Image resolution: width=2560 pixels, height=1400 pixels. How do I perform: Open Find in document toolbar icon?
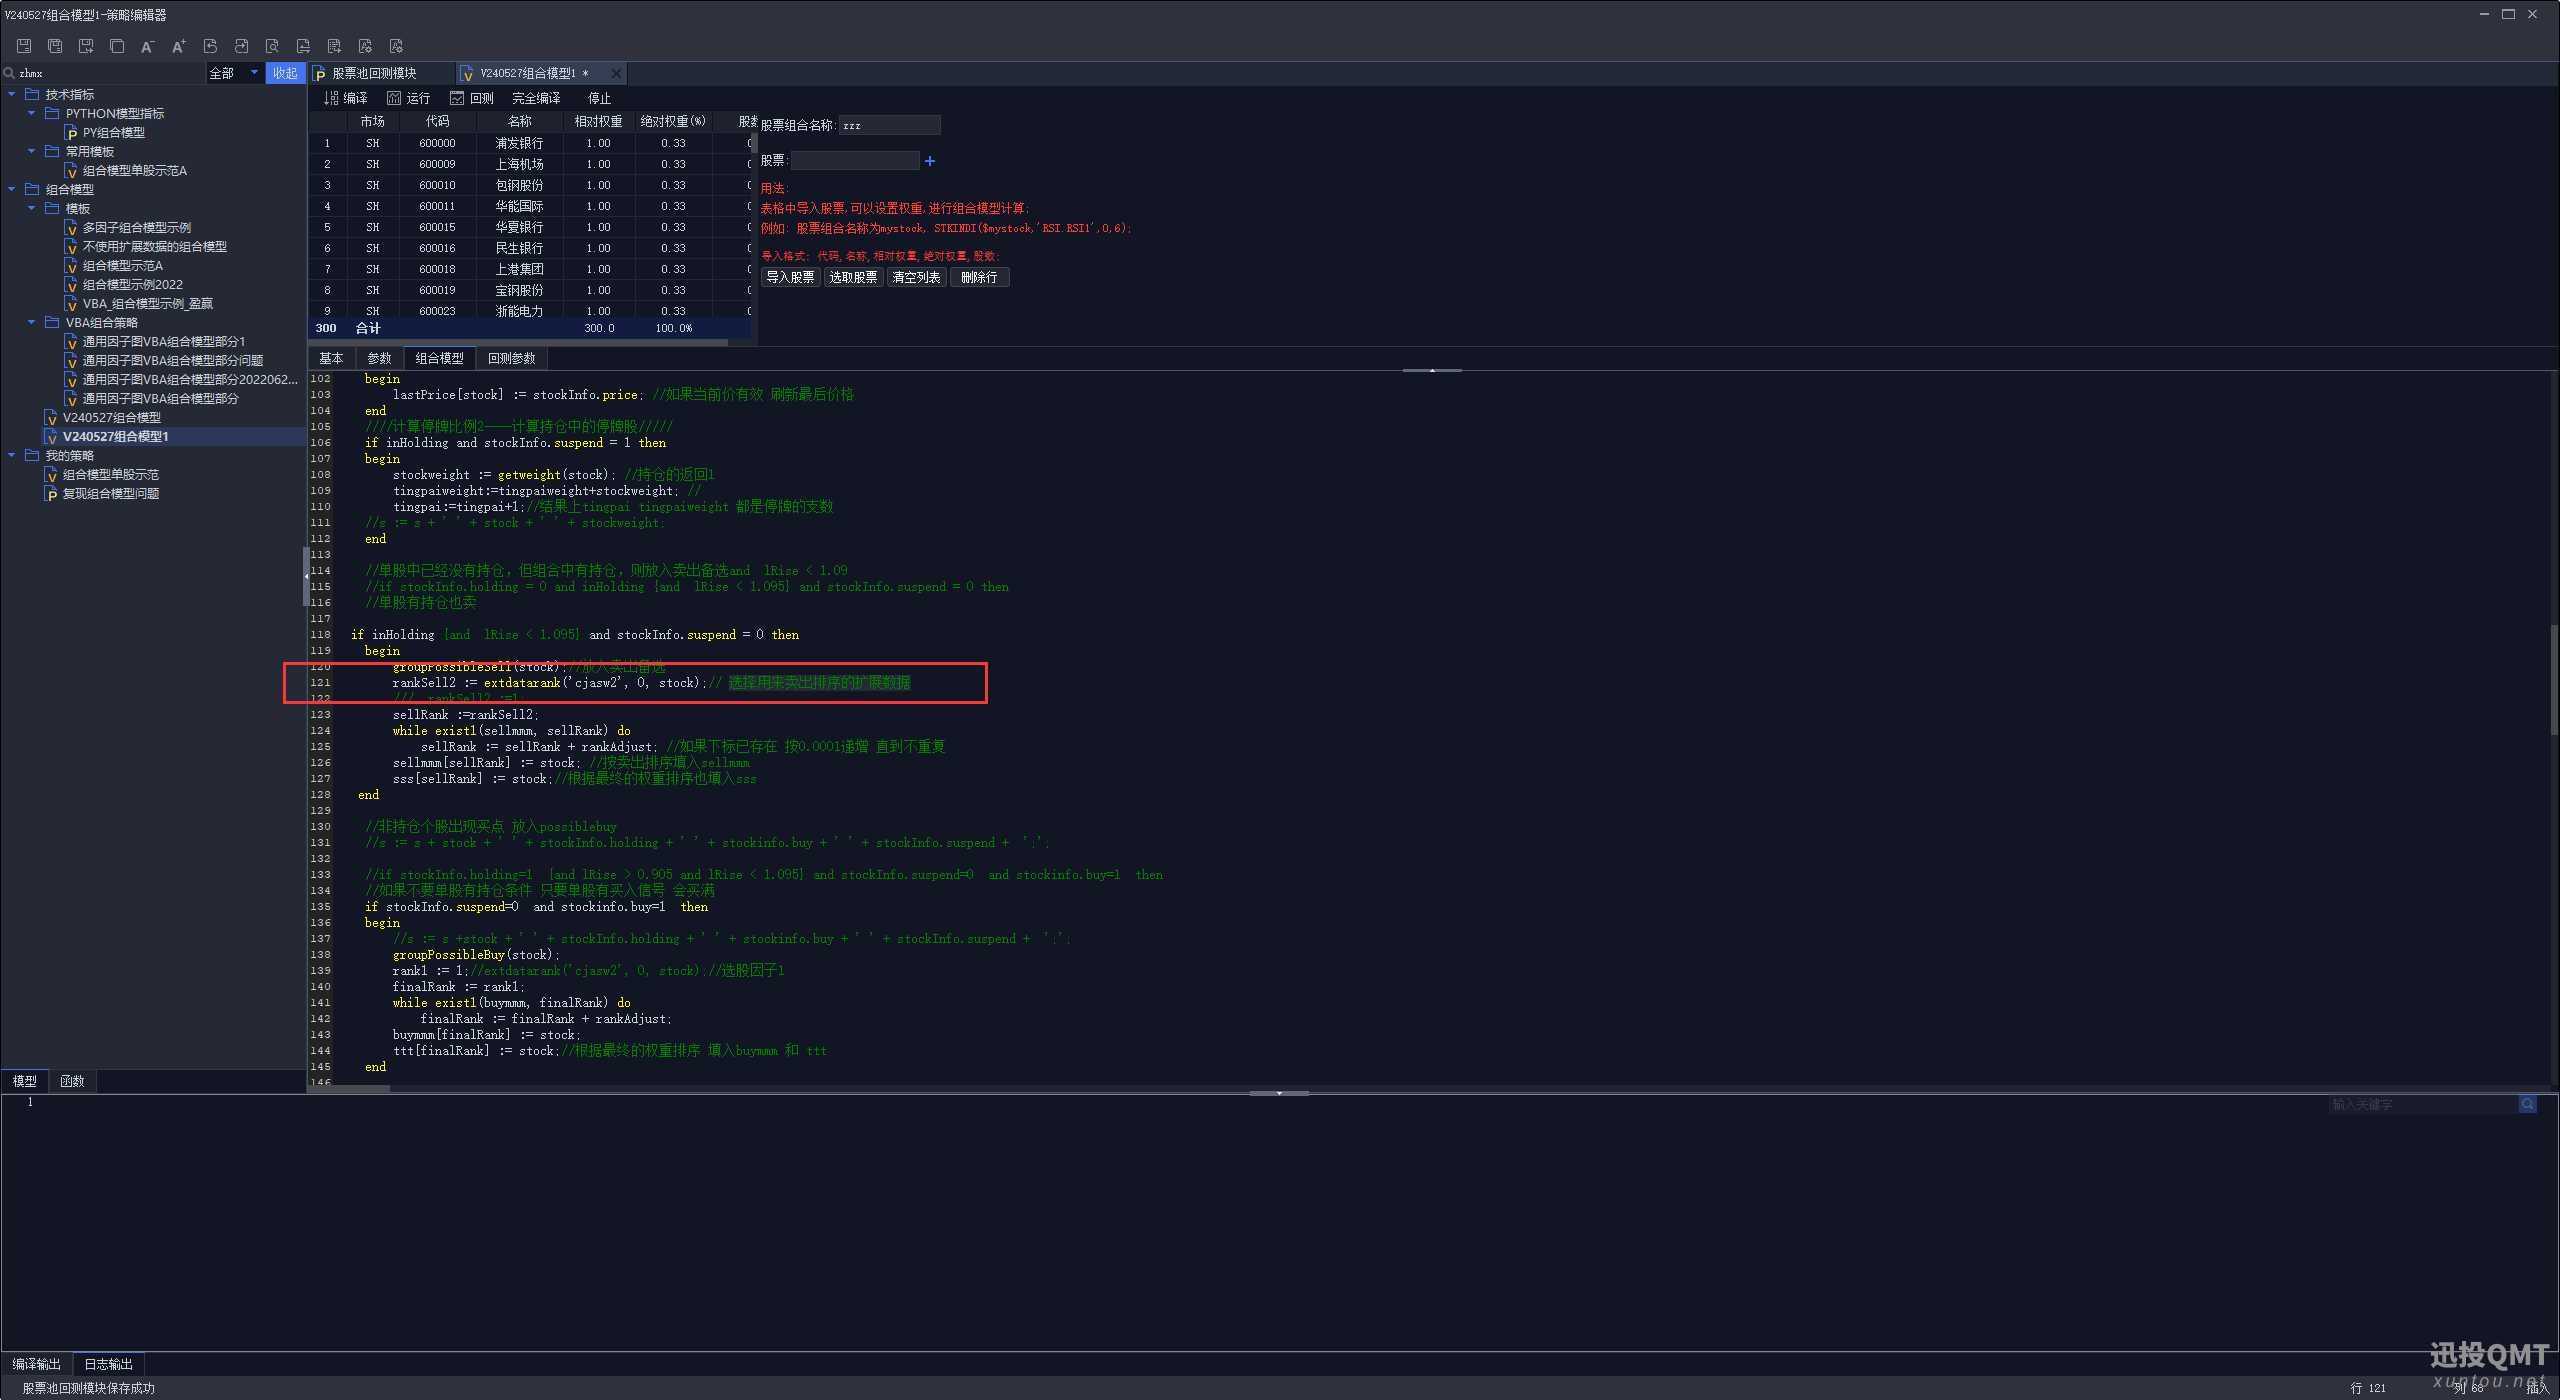pyautogui.click(x=272, y=46)
